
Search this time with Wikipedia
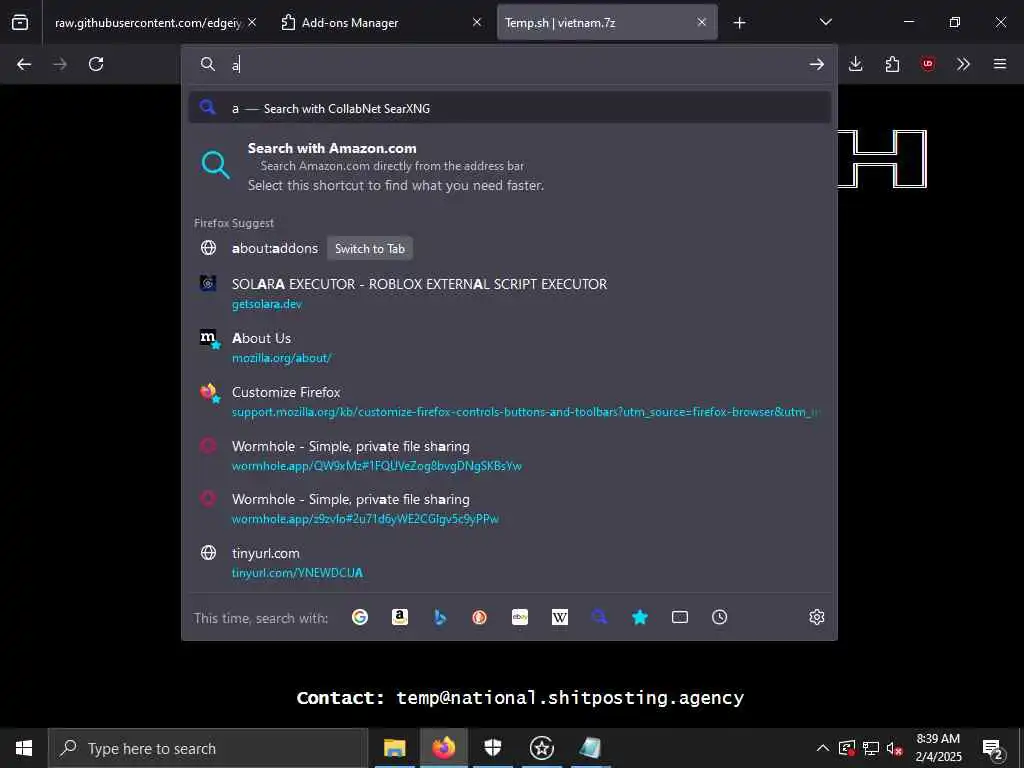560,617
